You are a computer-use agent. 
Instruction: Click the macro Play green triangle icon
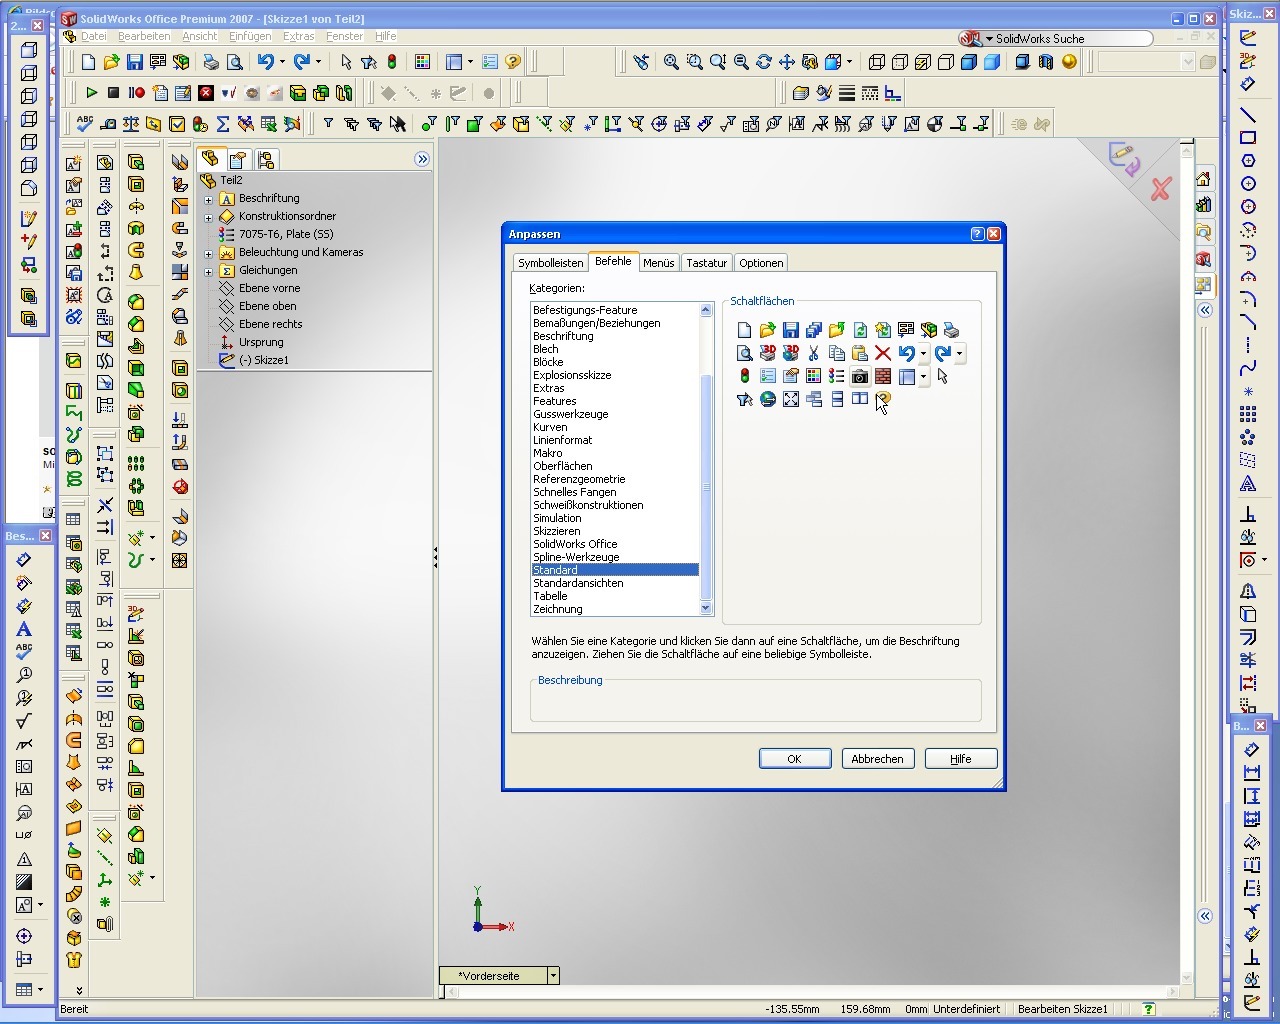point(91,93)
